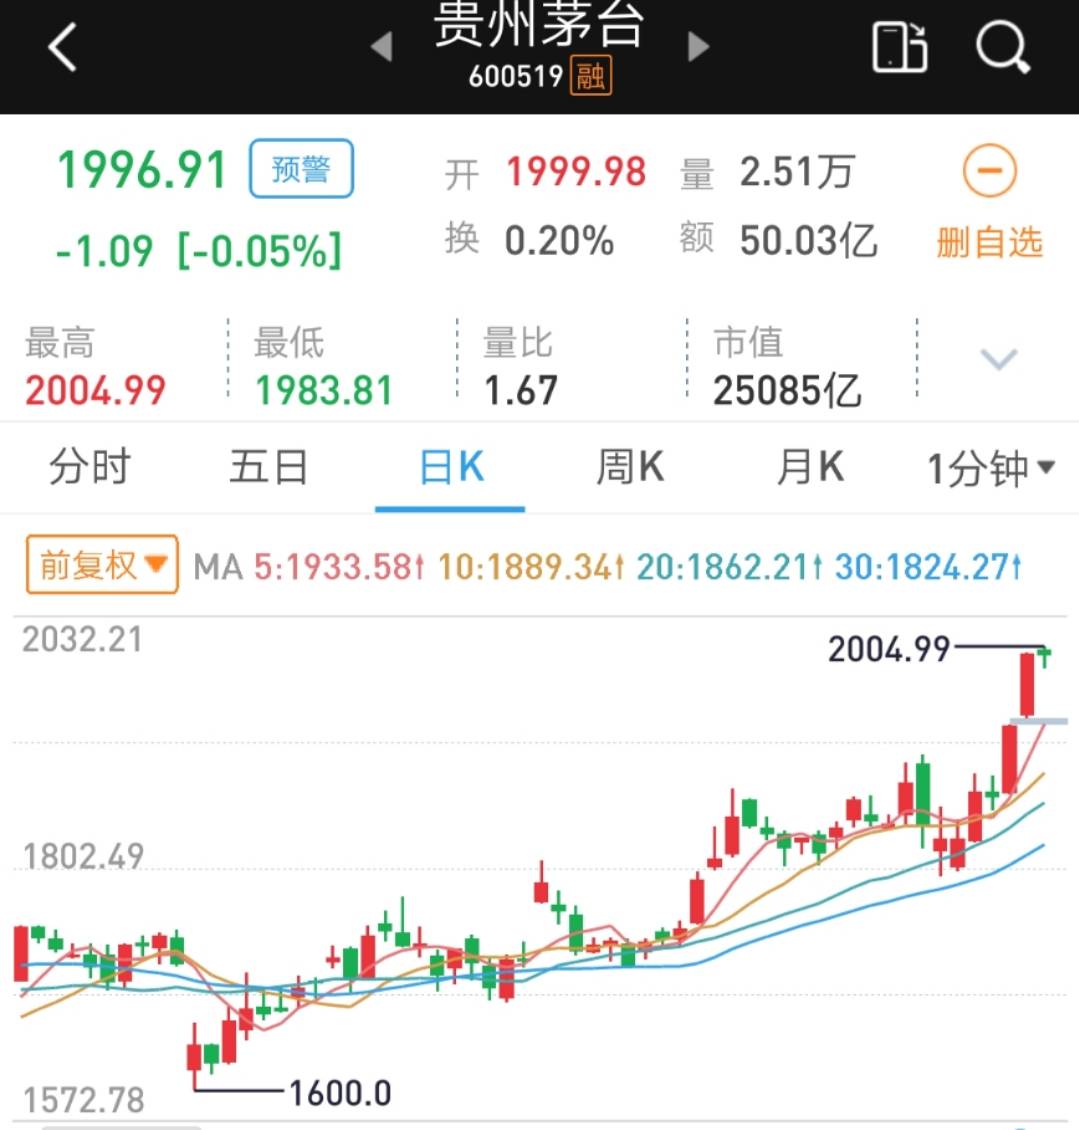Tap the orange minus remove-from-watchlist icon

tap(990, 171)
